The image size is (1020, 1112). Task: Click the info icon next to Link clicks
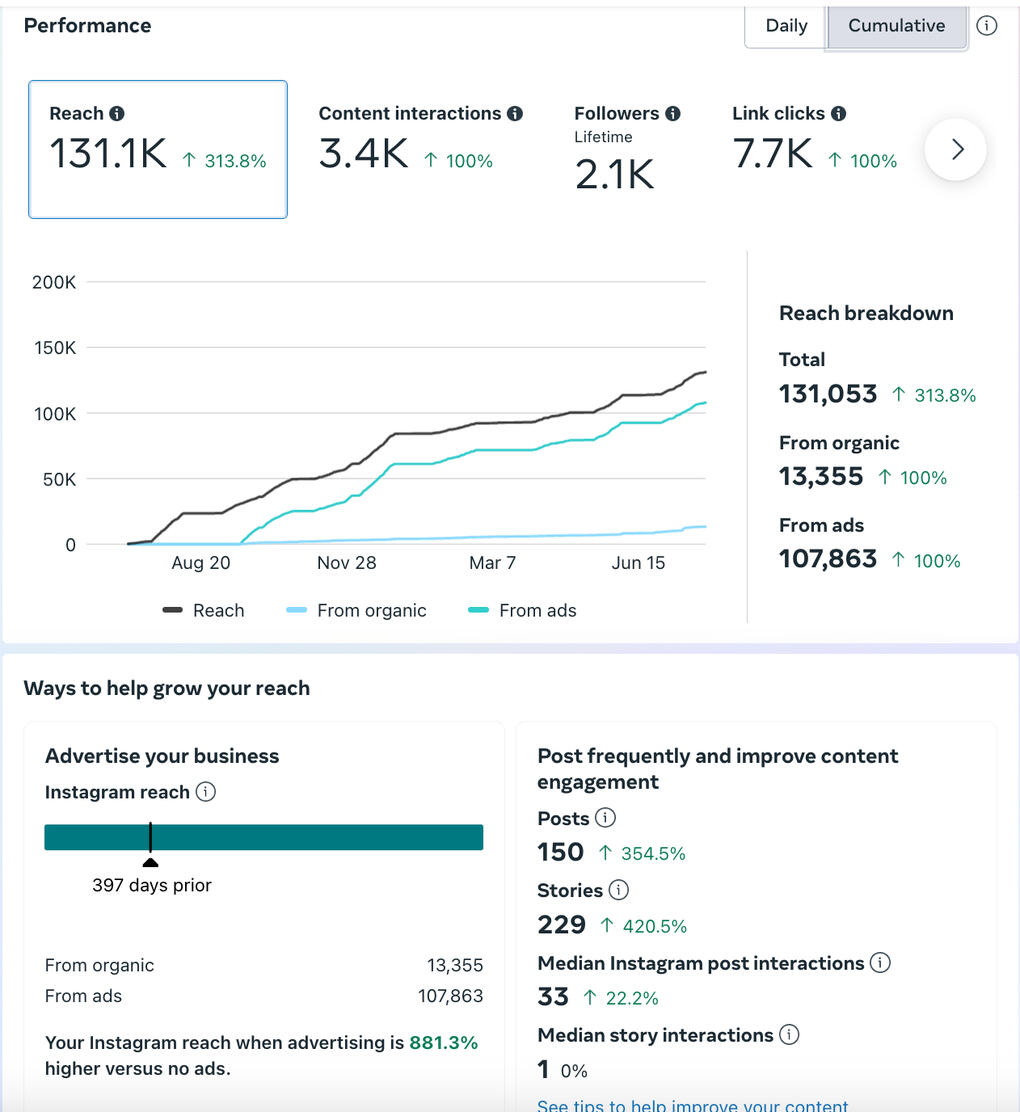(839, 114)
